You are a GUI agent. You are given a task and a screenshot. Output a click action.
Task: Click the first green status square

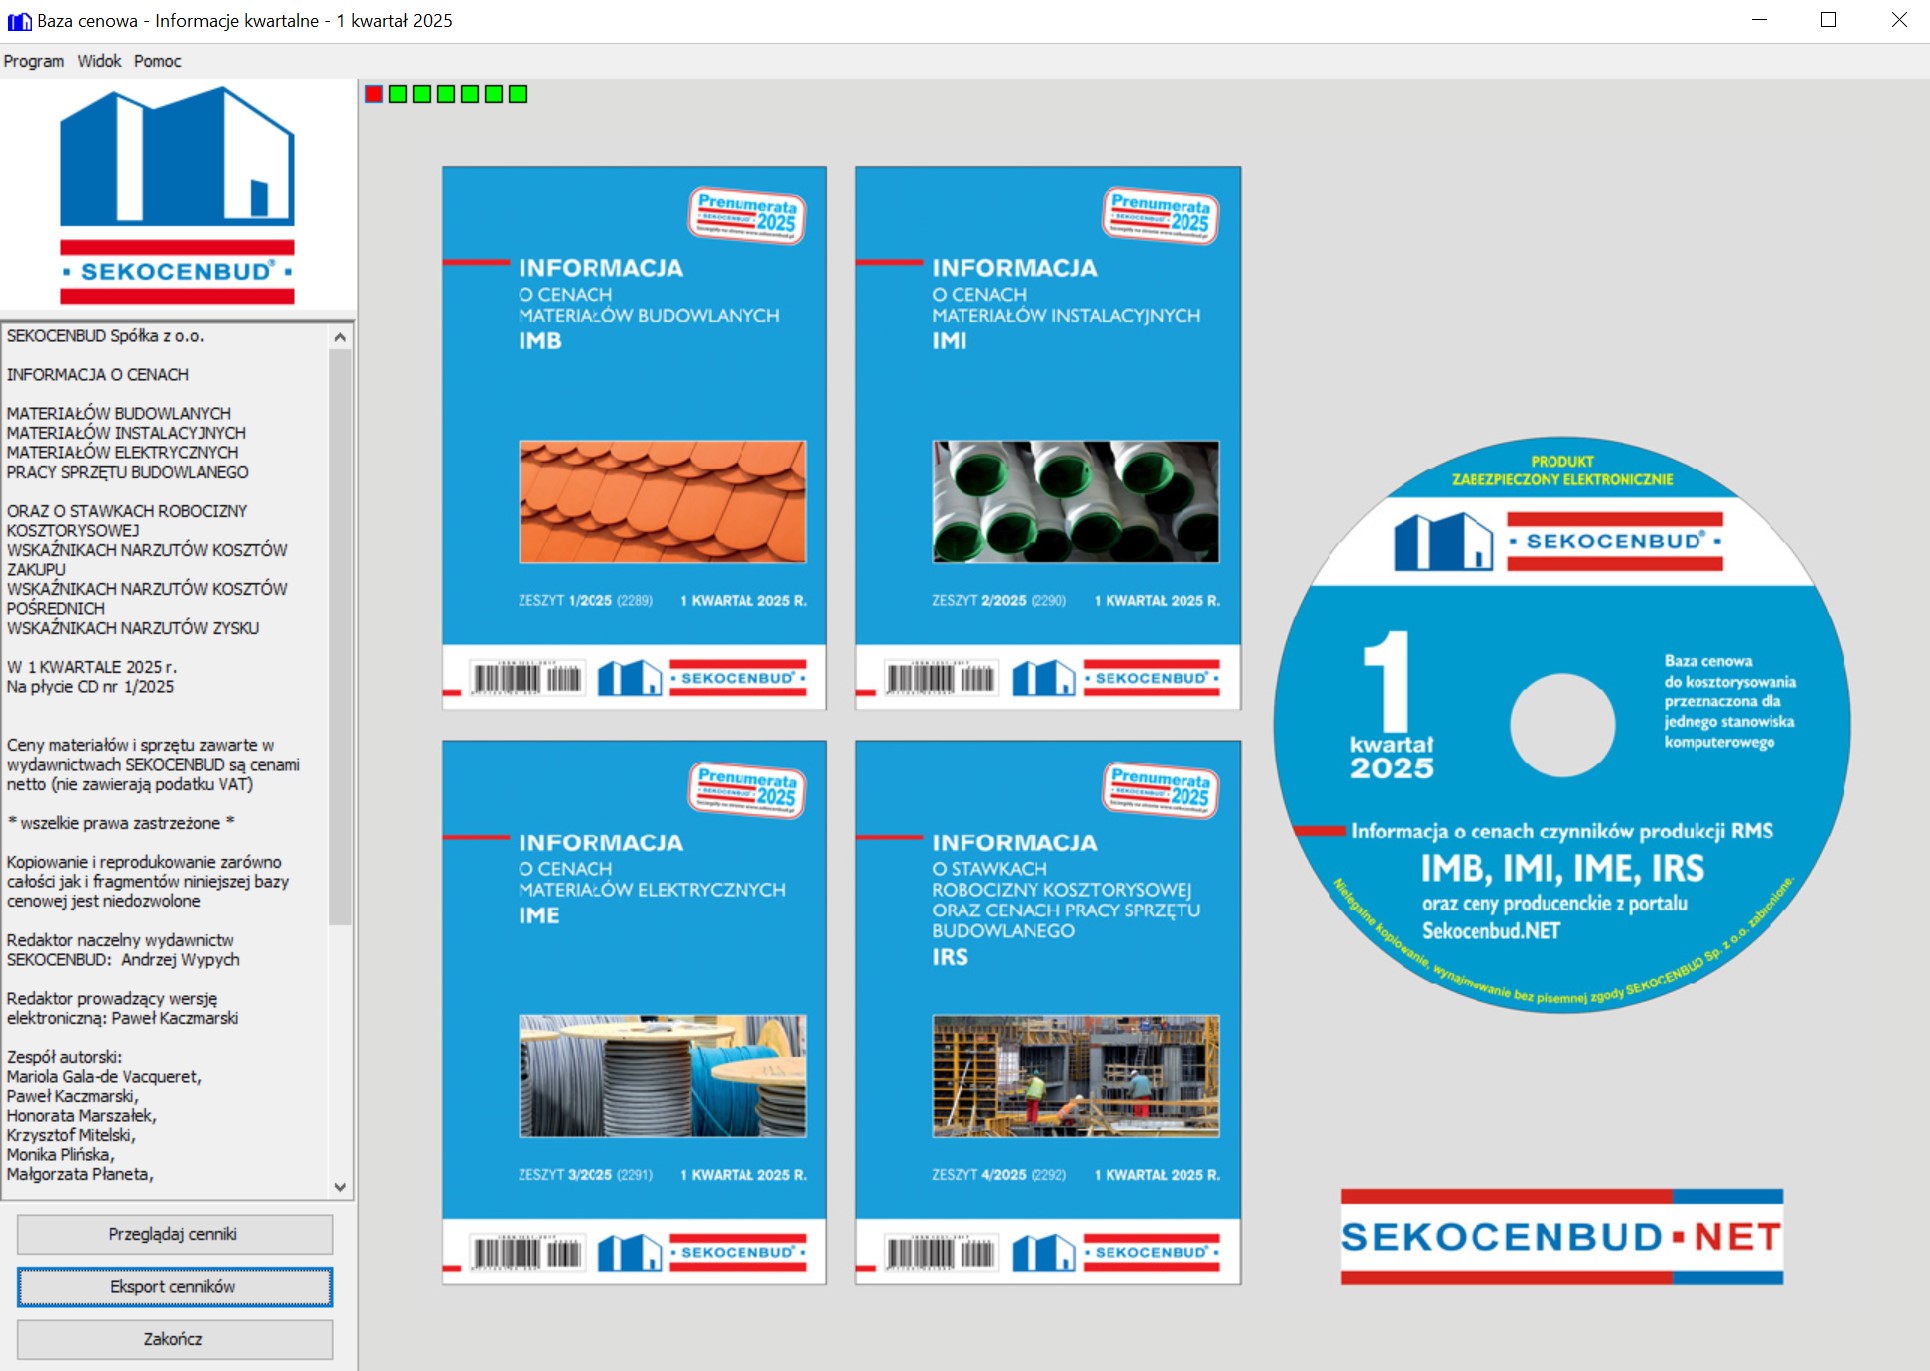pos(398,94)
